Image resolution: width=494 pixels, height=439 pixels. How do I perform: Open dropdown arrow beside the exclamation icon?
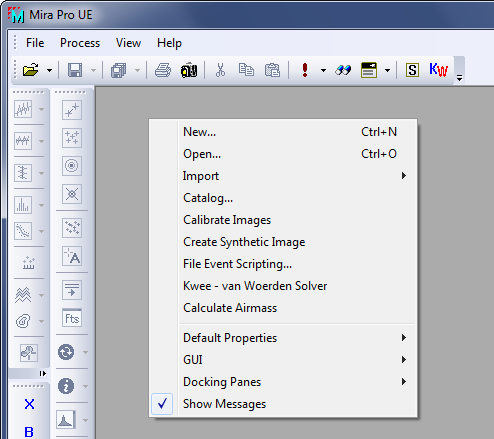[x=323, y=70]
